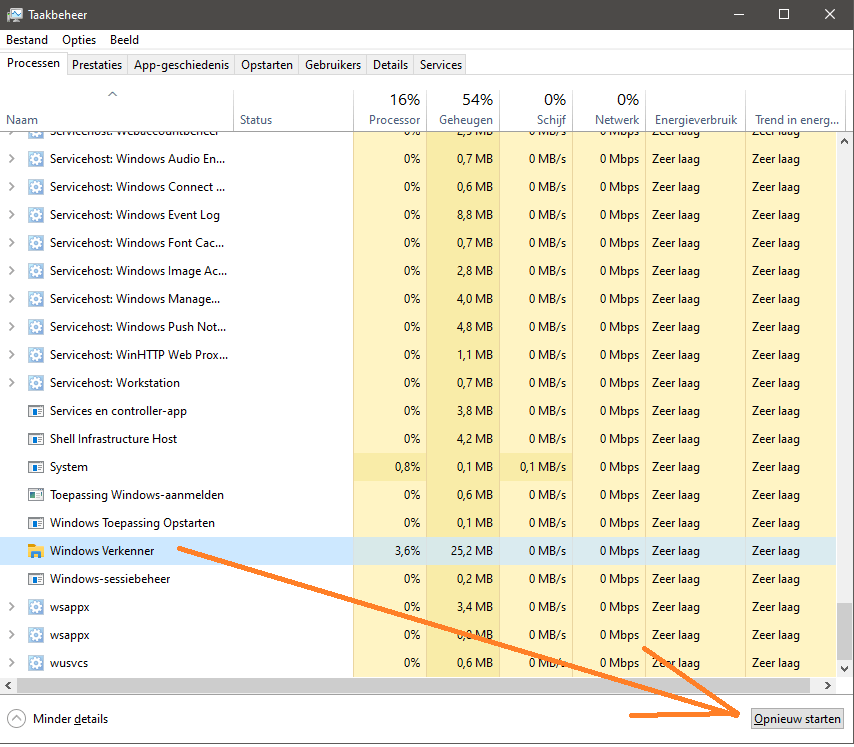Open the Beeld menu
This screenshot has width=854, height=747.
click(x=124, y=40)
